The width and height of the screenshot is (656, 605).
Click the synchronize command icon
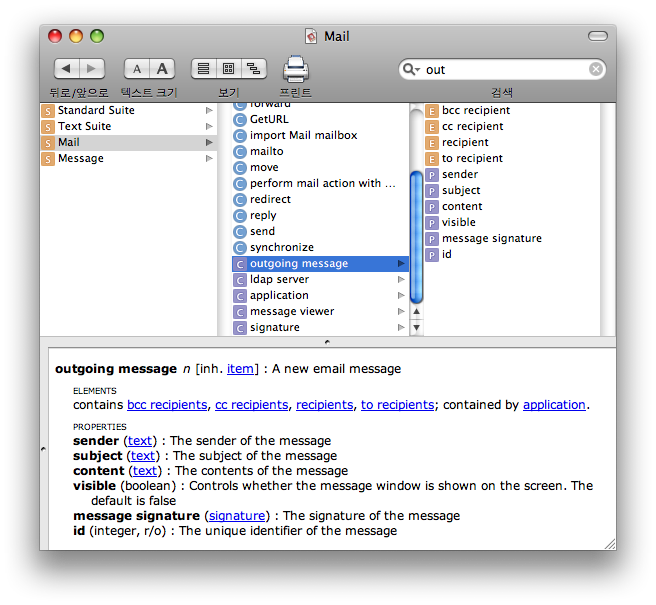point(240,248)
